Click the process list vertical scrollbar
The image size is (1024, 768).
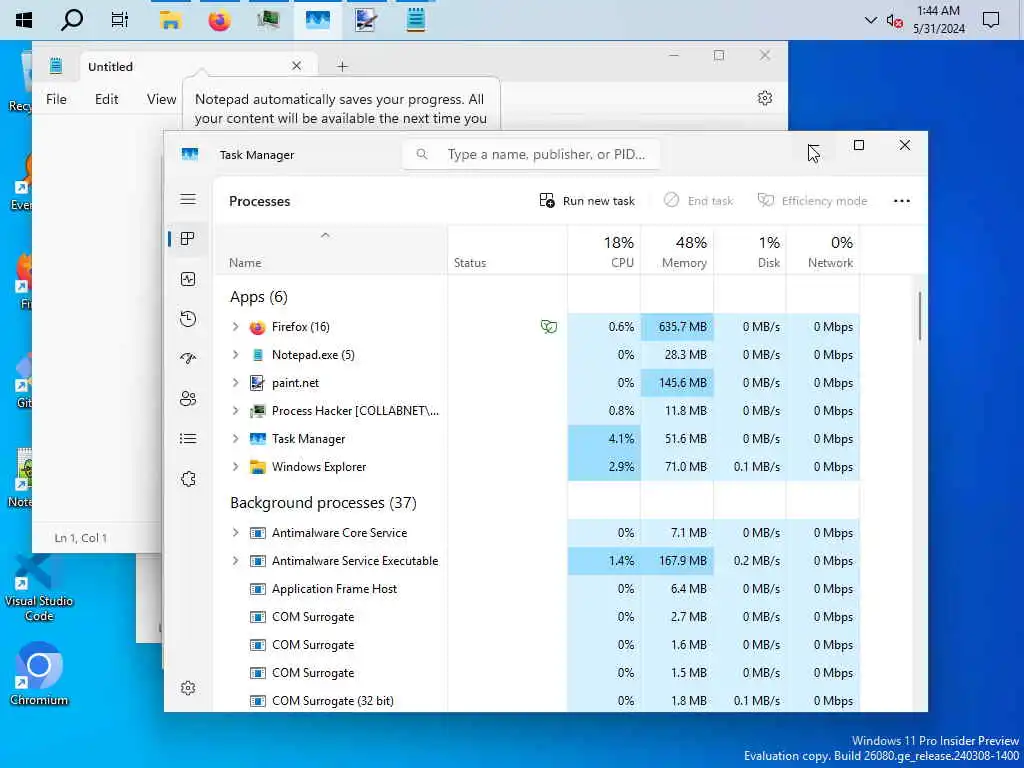tap(920, 316)
